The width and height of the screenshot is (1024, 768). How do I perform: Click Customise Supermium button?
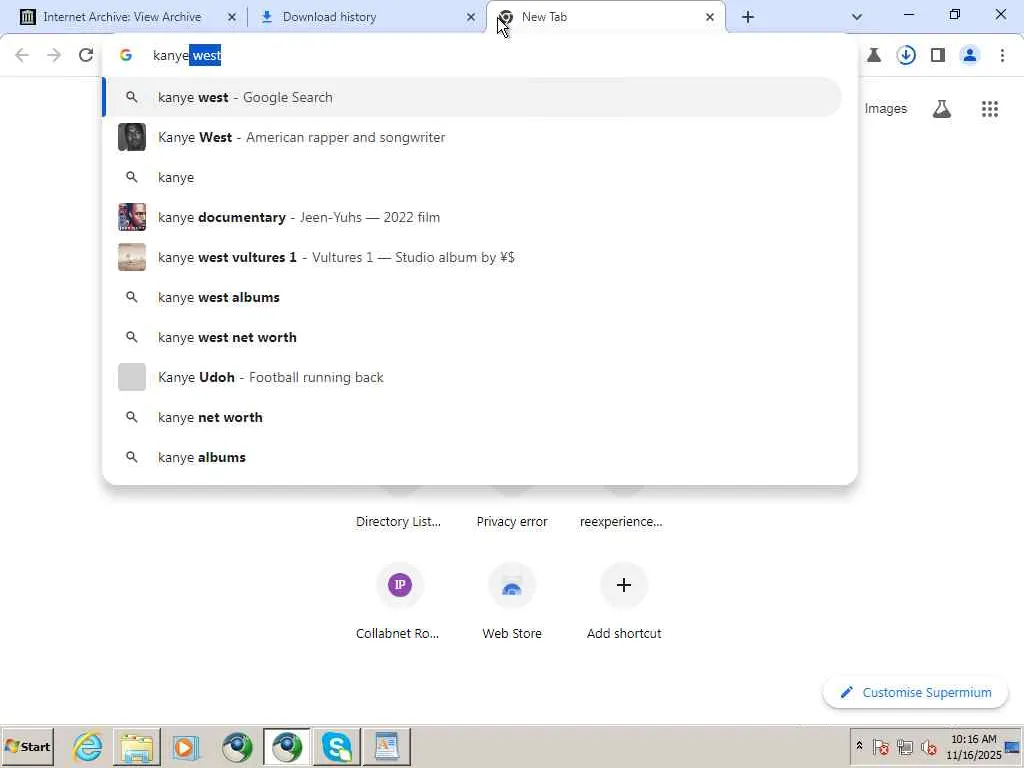[915, 692]
